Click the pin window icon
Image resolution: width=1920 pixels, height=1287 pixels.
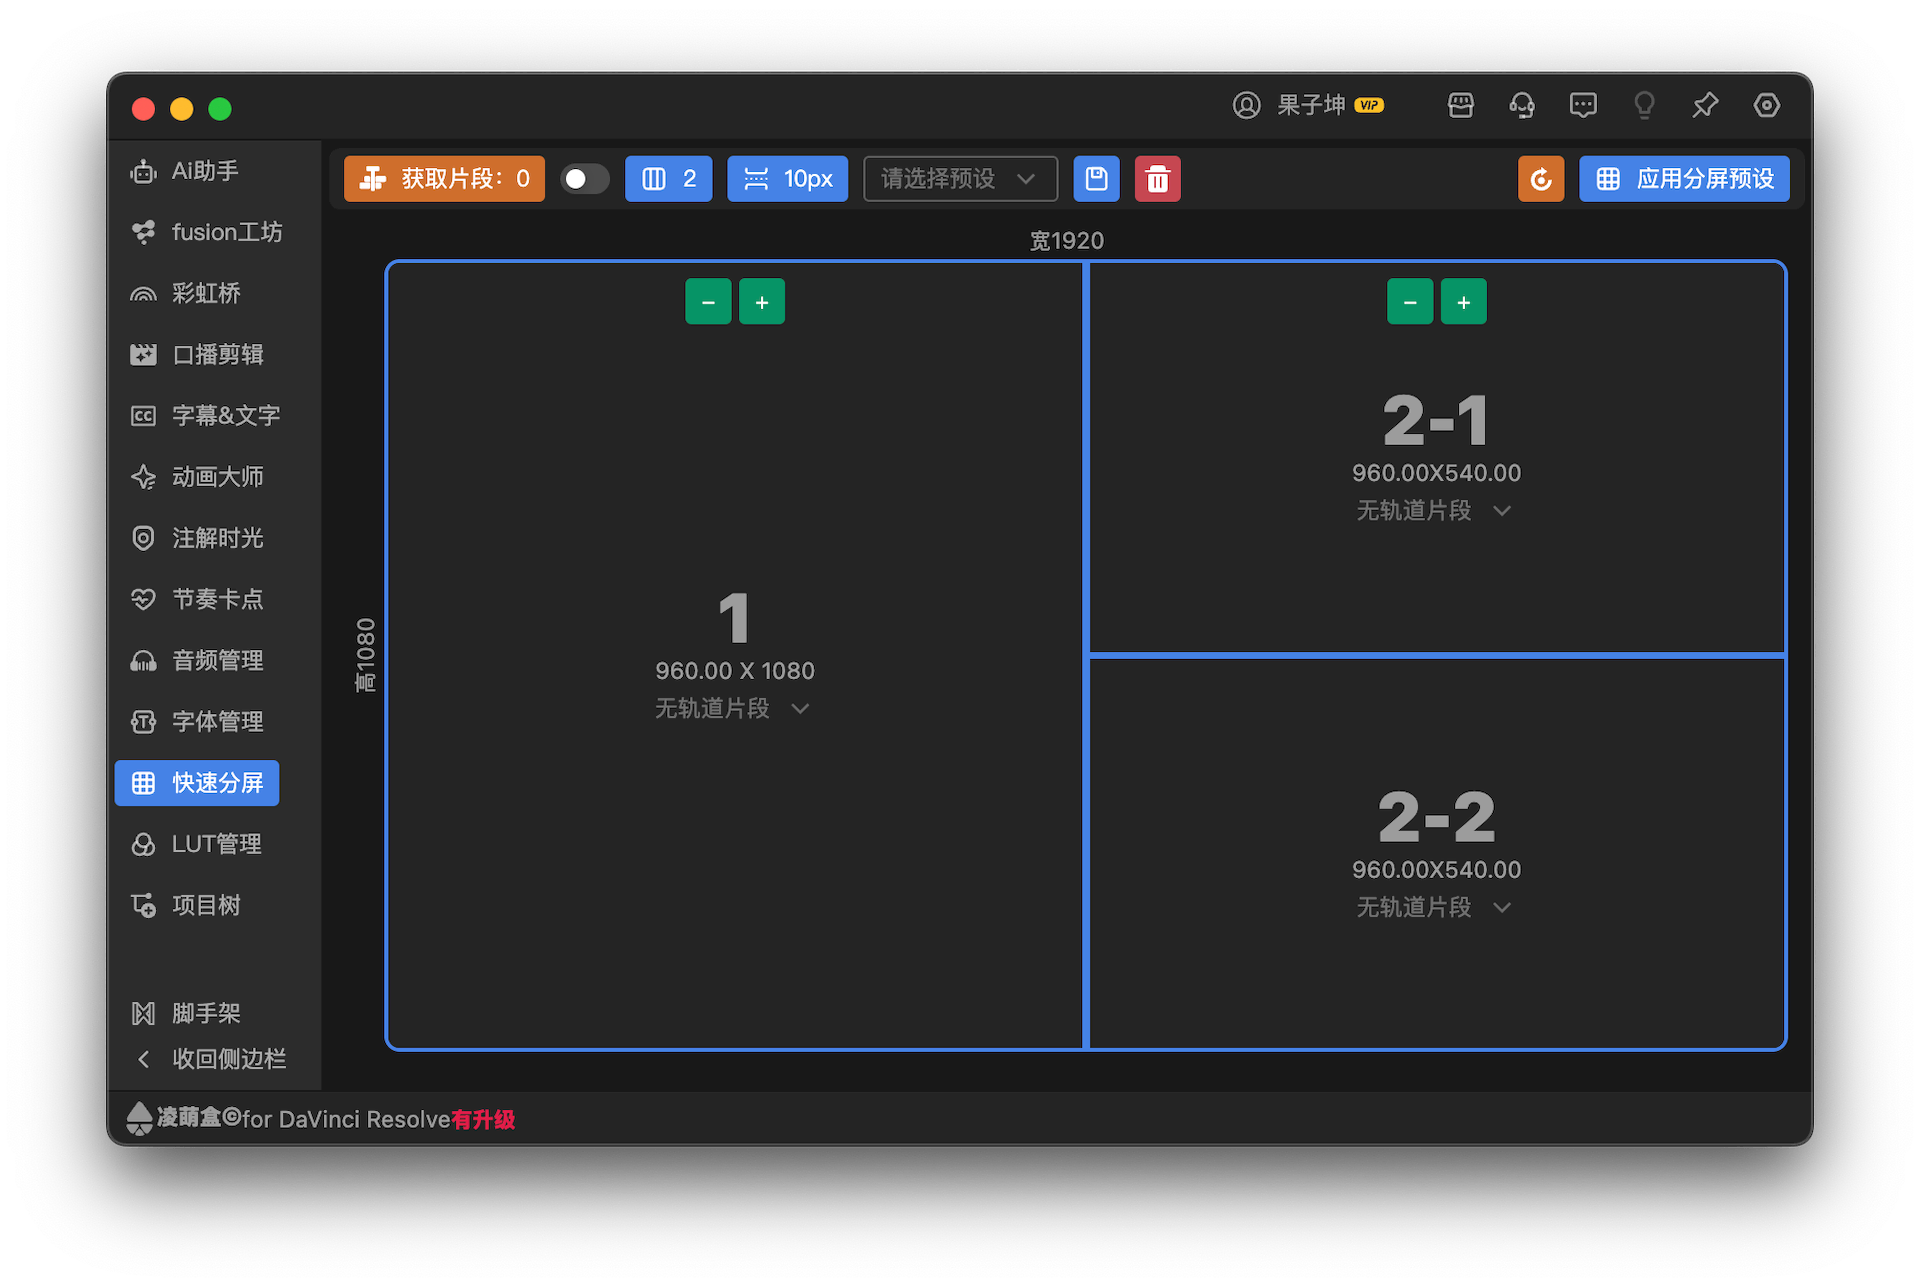tap(1705, 105)
